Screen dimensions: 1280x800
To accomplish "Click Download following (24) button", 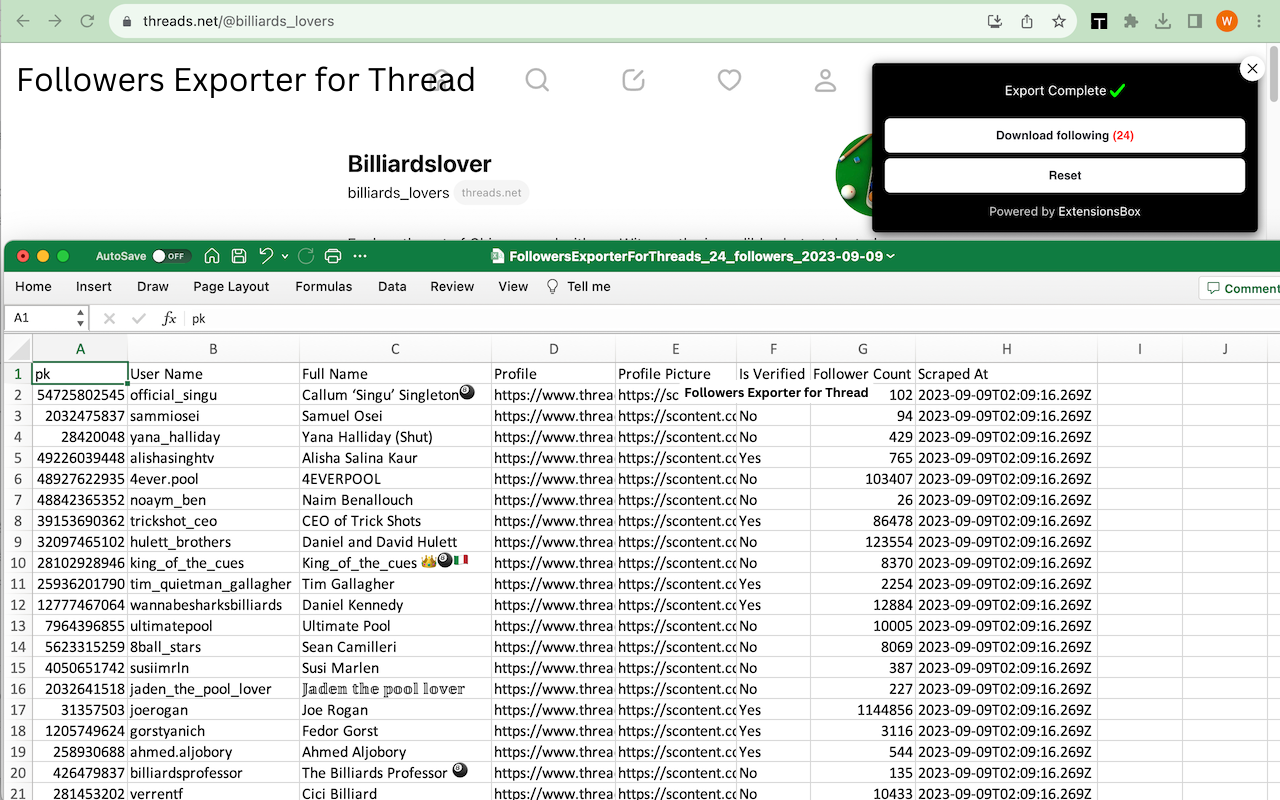I will point(1065,135).
